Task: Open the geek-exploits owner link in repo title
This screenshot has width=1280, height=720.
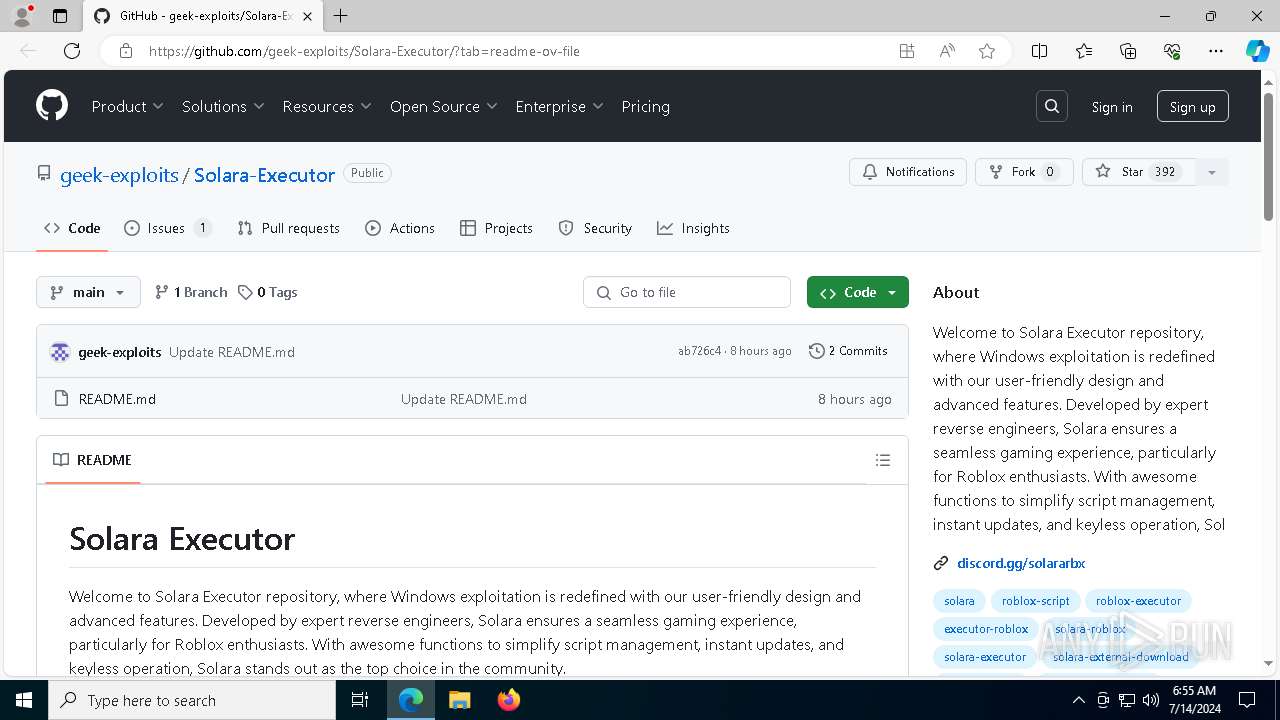Action: point(119,175)
